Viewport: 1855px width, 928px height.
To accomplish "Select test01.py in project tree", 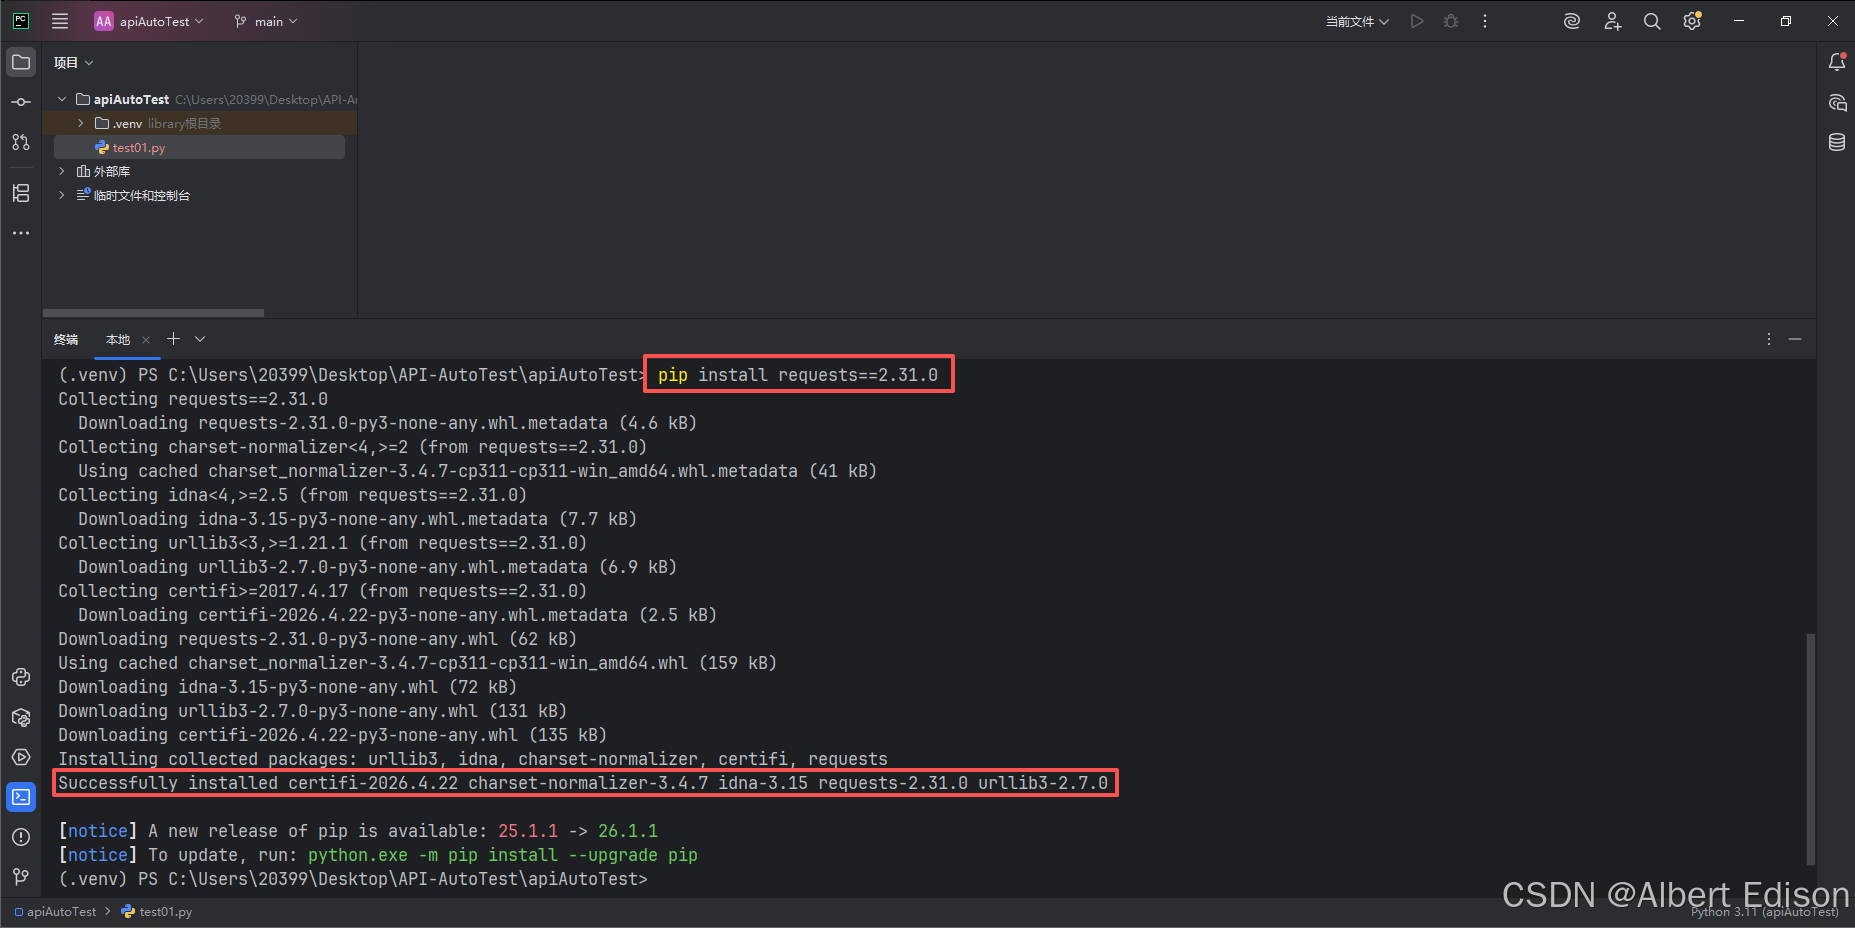I will coord(199,147).
